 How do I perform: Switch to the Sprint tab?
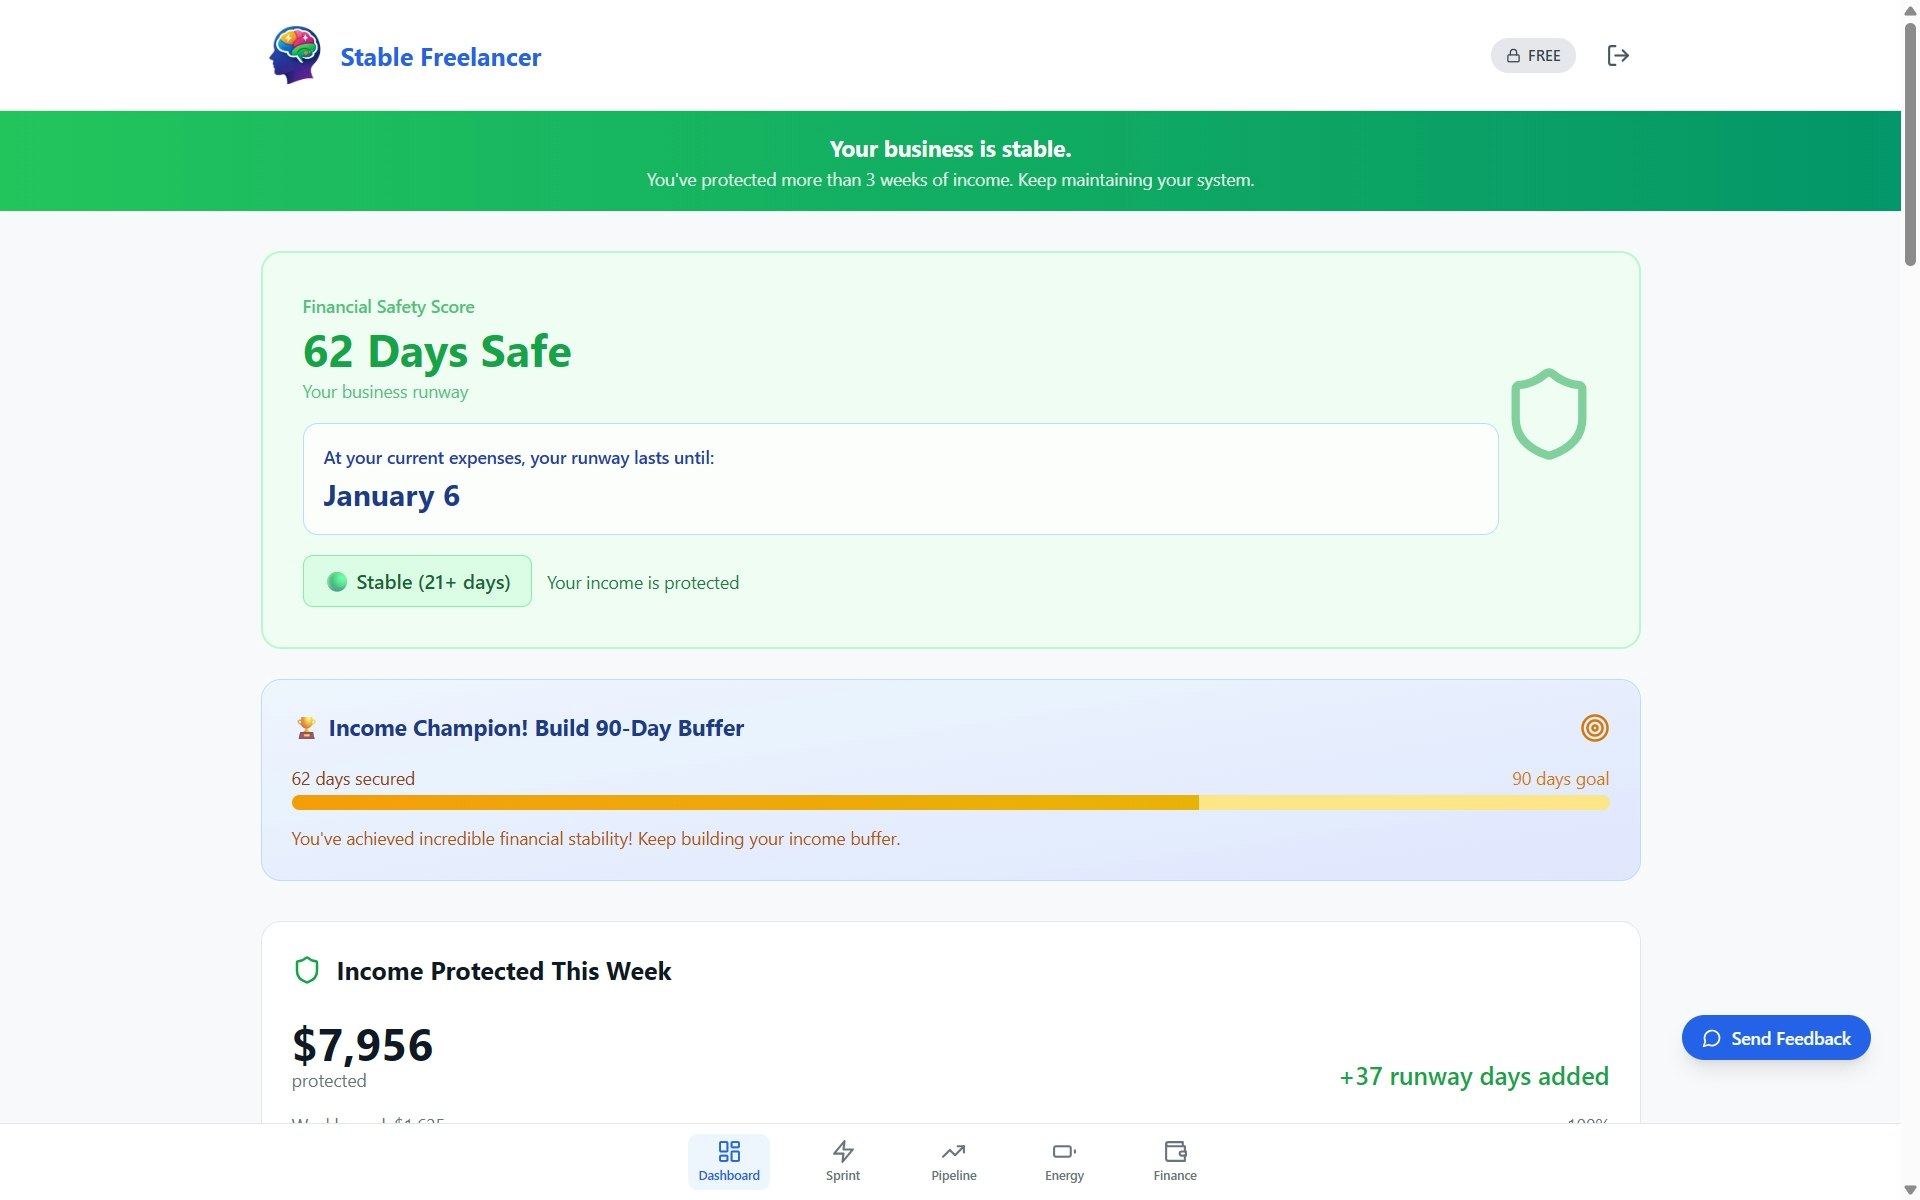[x=842, y=1162]
